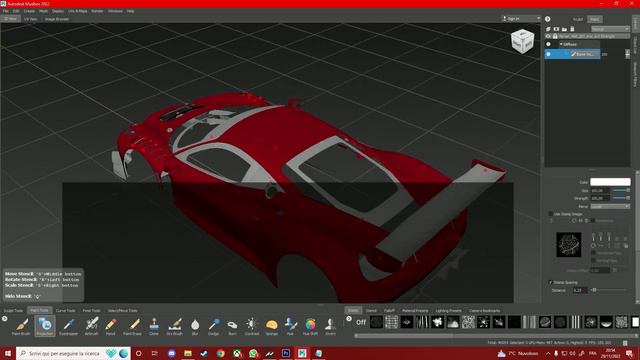Open the UV View tab

click(x=30, y=19)
